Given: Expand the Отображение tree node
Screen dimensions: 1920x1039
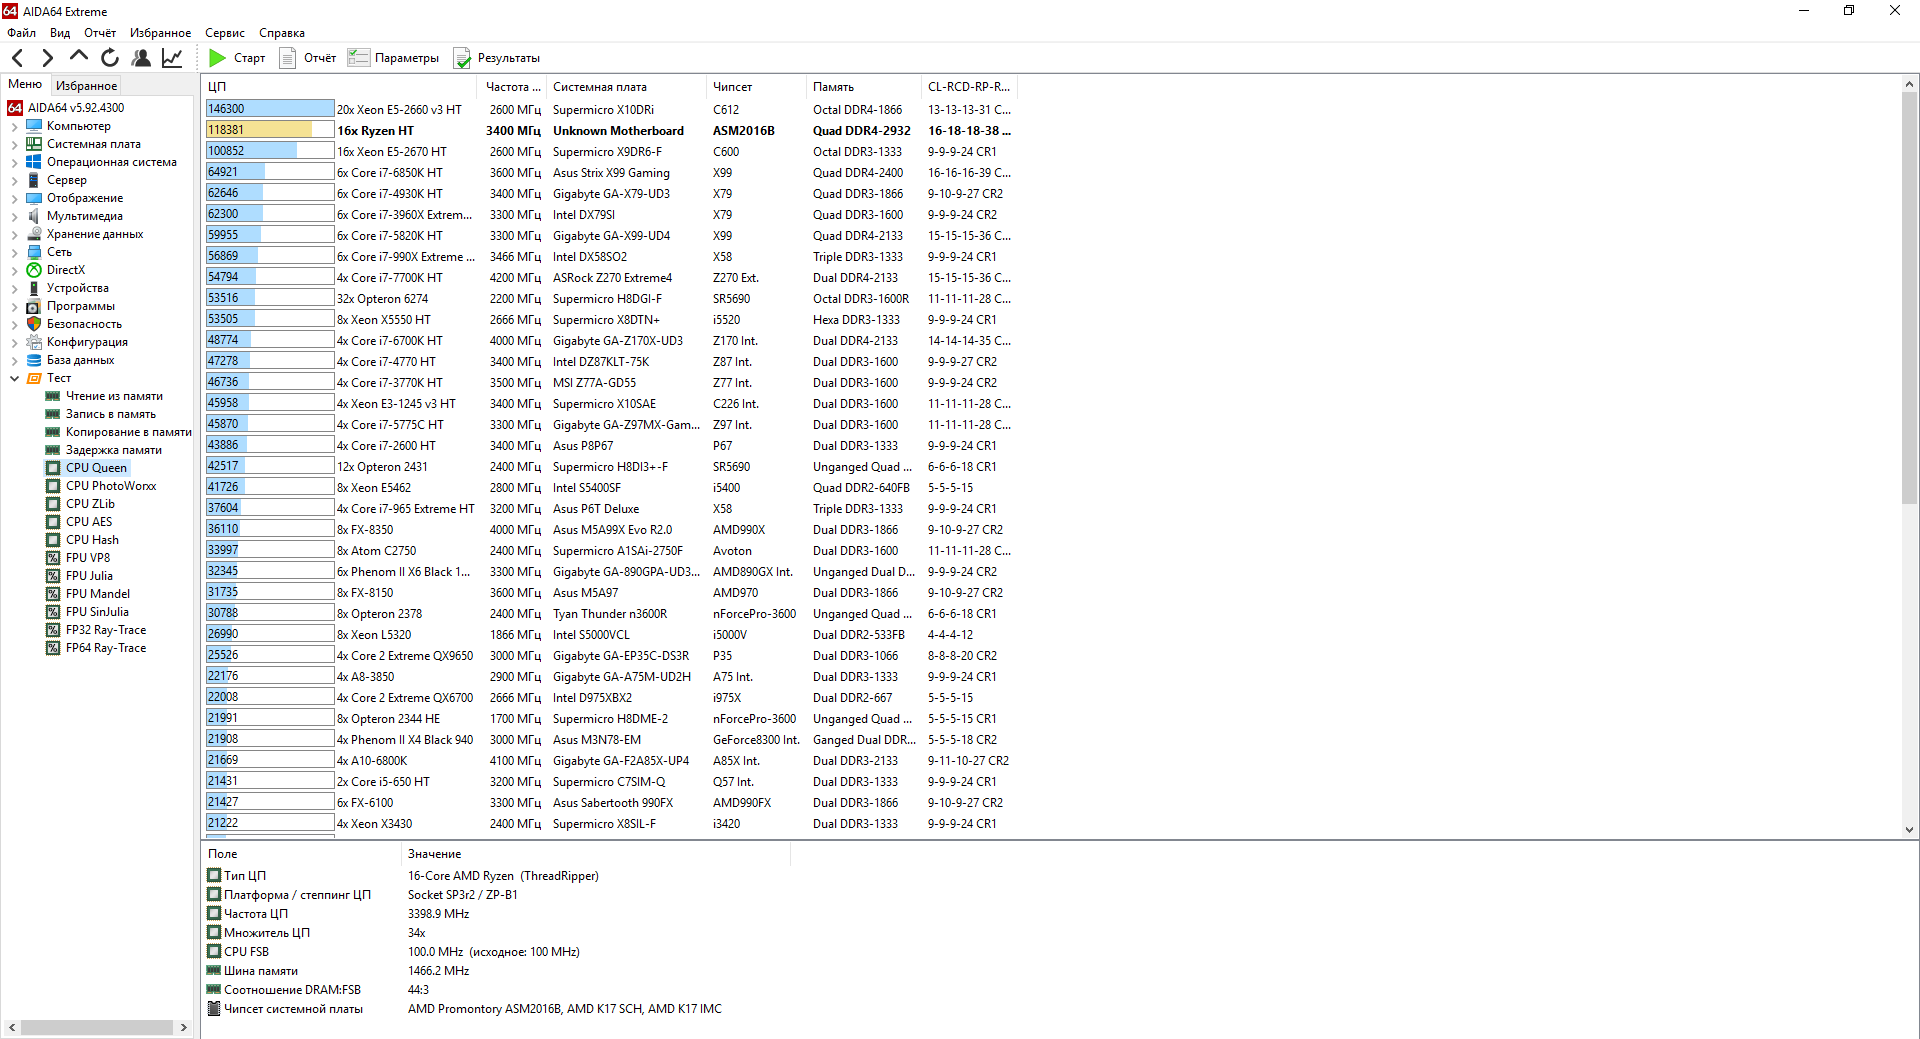Looking at the screenshot, I should point(14,198).
